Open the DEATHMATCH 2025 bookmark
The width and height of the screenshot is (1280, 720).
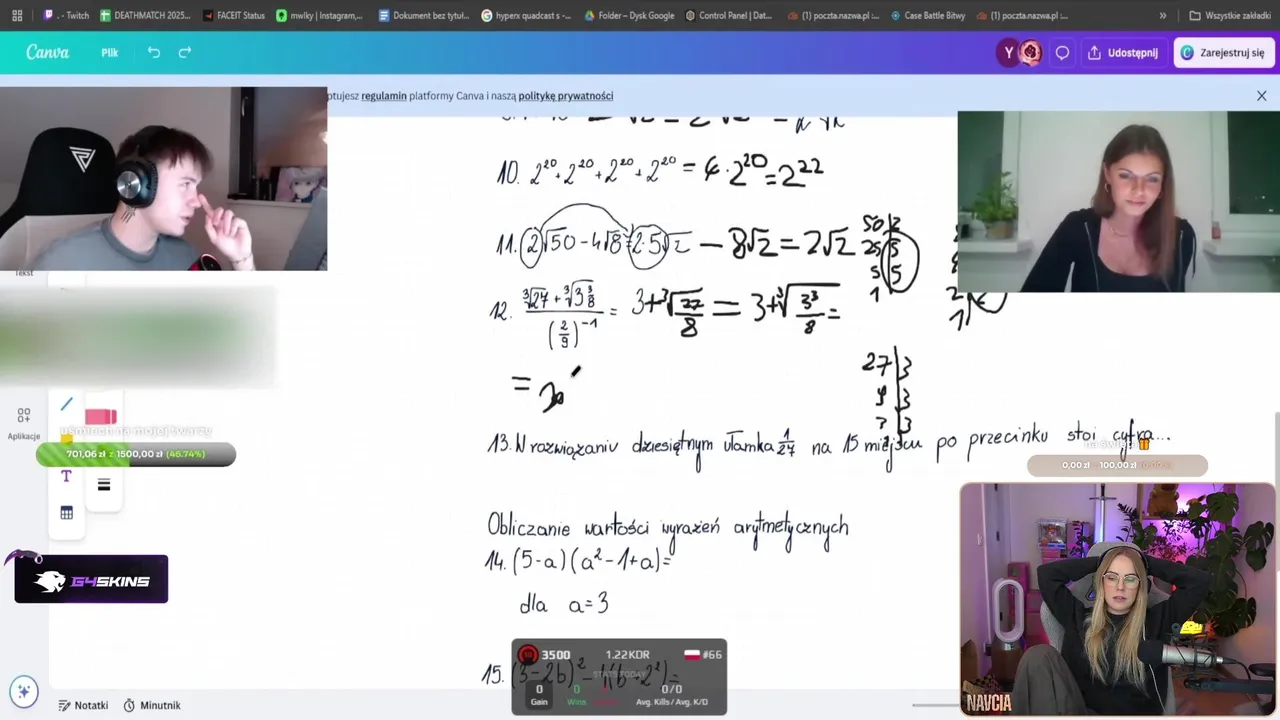click(144, 16)
